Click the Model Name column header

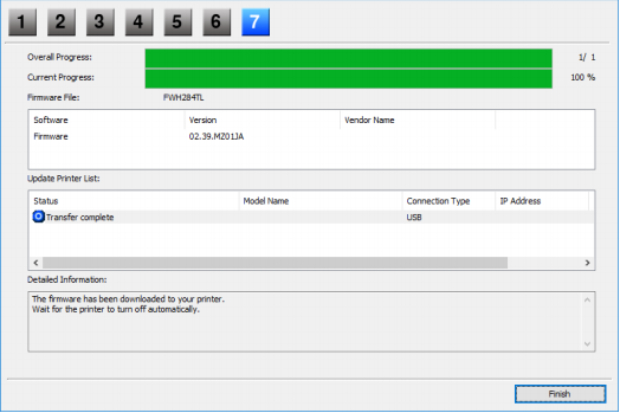[x=320, y=201]
